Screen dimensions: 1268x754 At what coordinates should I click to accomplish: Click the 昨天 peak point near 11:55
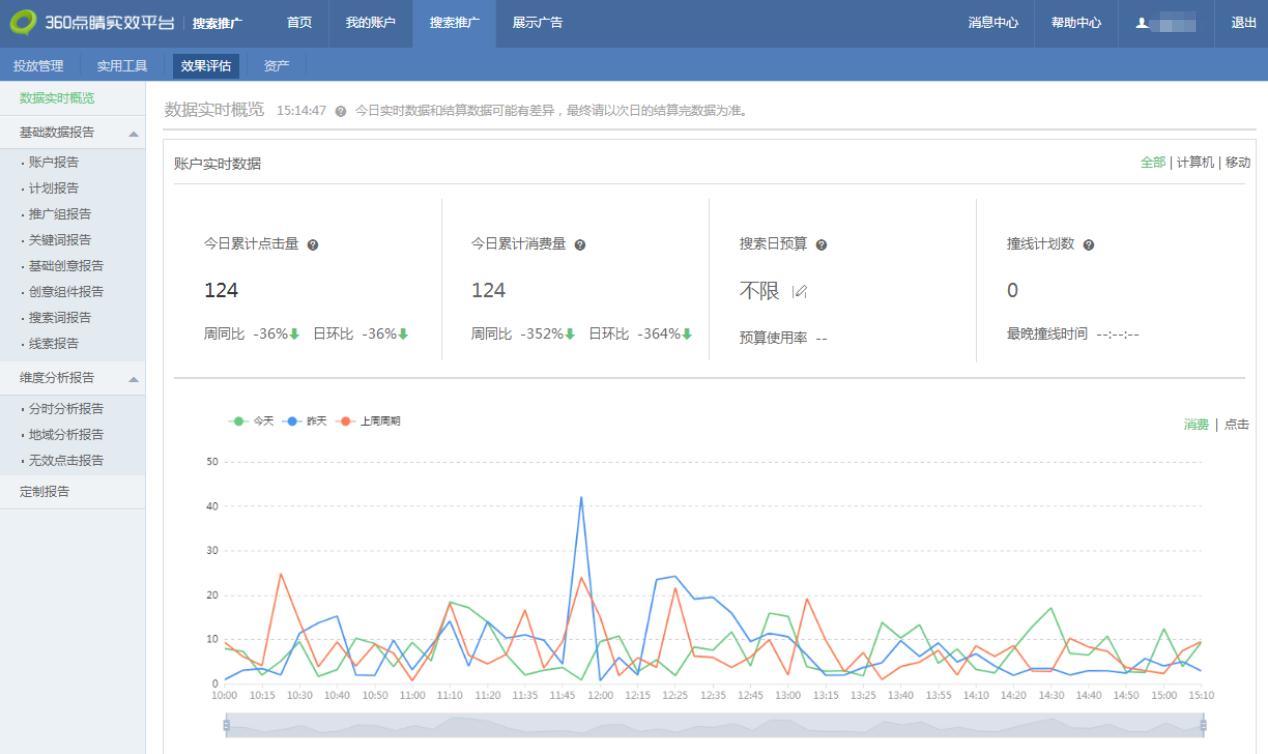click(x=581, y=497)
